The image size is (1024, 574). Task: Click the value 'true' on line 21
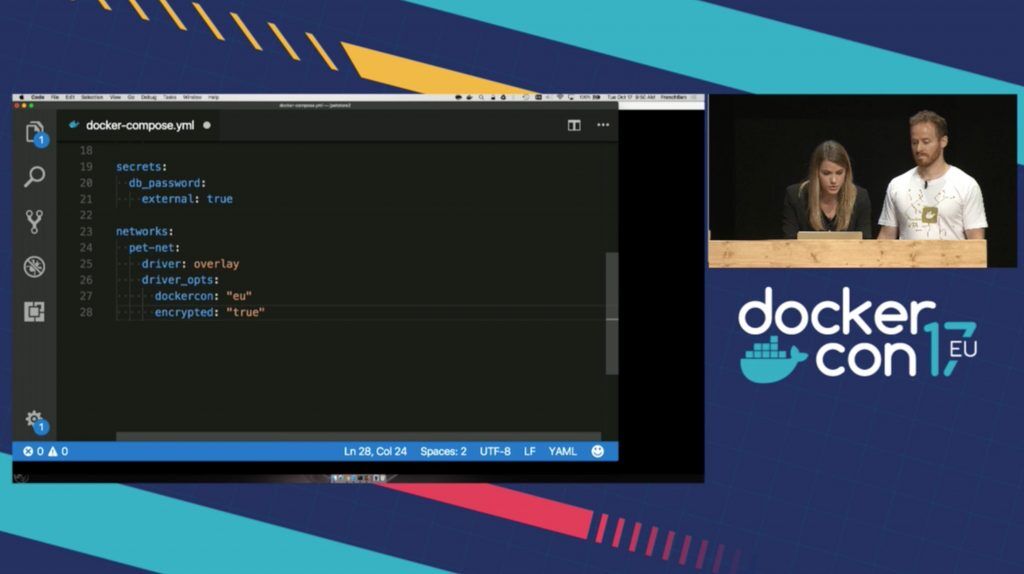220,199
